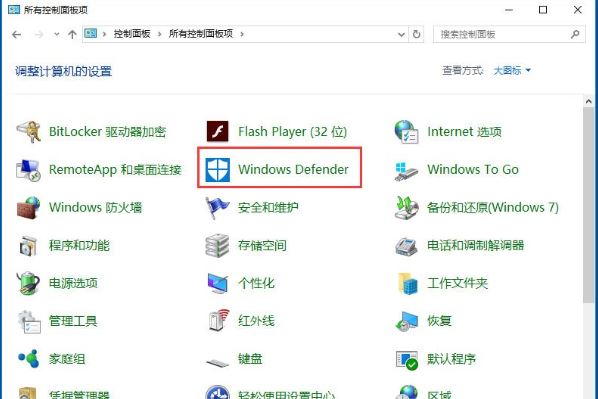Open the BitLocker 驱动器加密 link

pyautogui.click(x=108, y=132)
